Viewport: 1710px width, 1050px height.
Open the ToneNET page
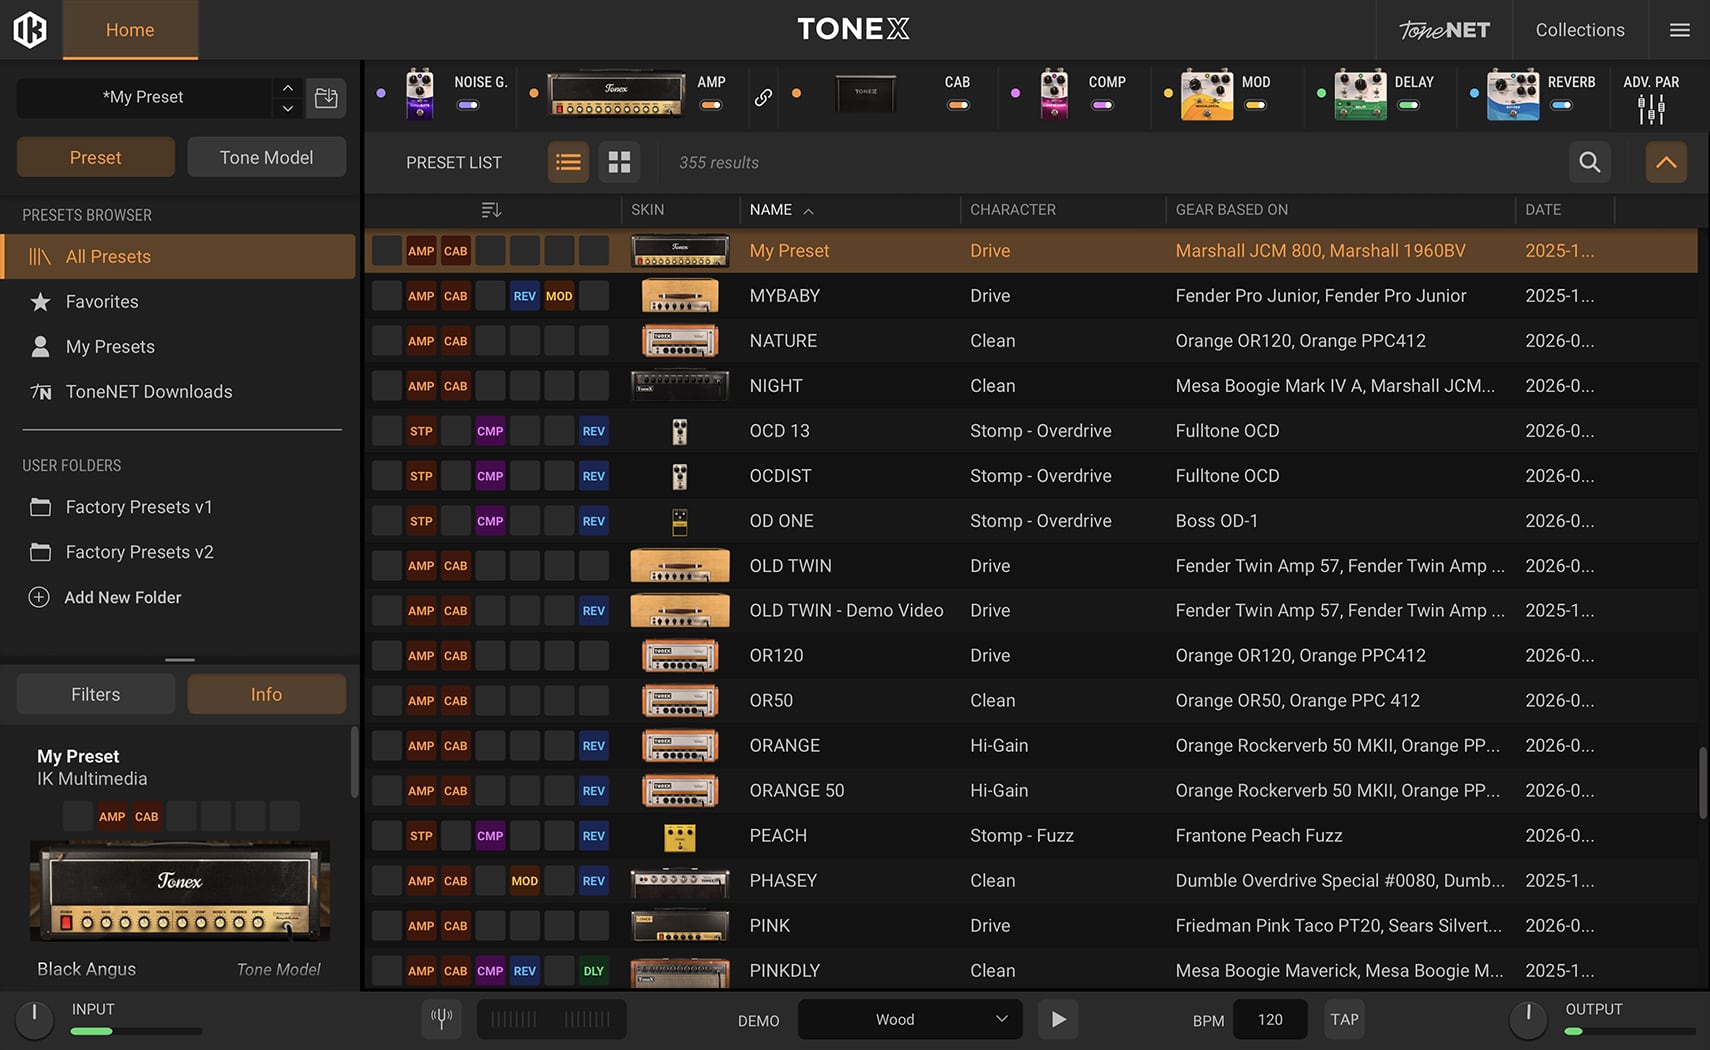pyautogui.click(x=1444, y=30)
